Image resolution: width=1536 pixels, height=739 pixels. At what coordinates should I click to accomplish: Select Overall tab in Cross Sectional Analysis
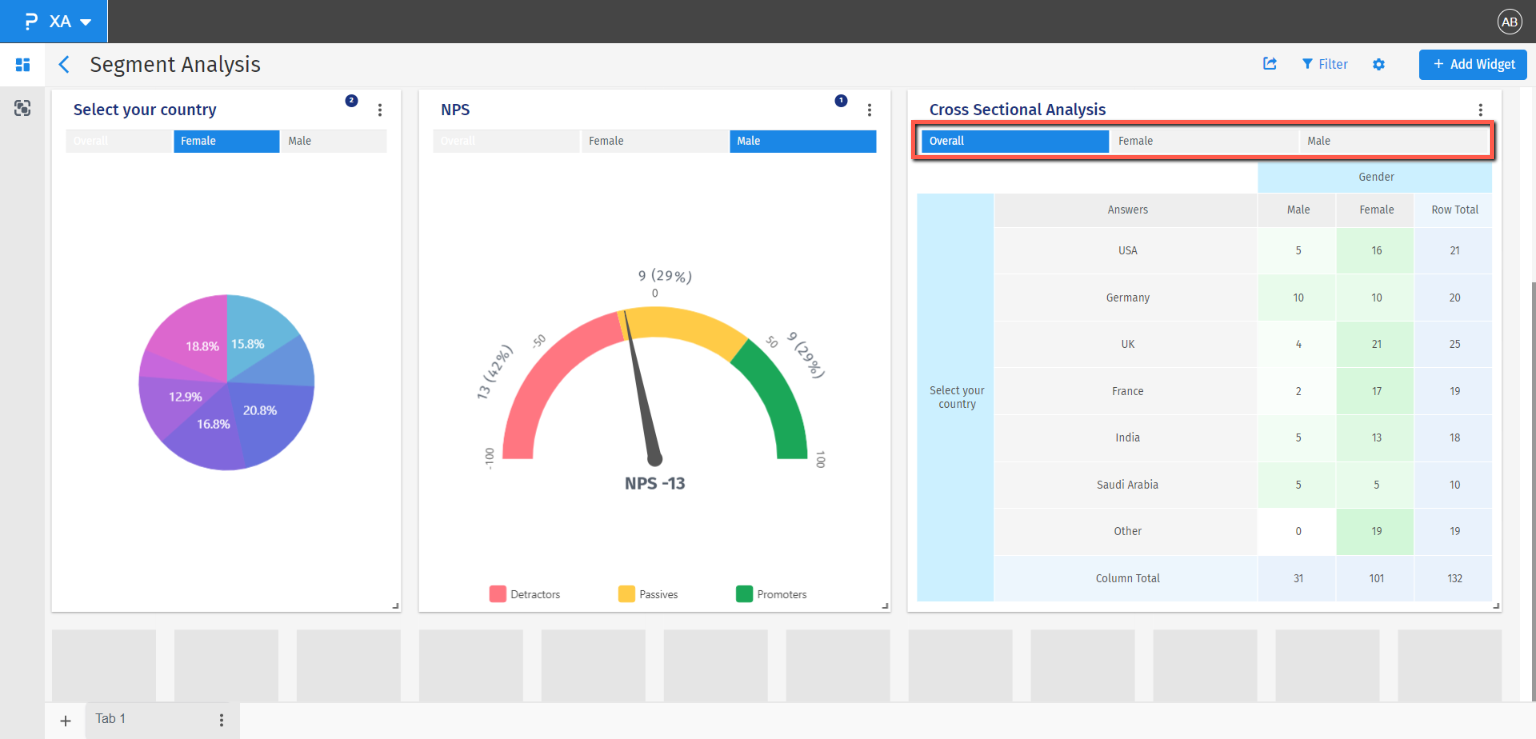point(1015,141)
